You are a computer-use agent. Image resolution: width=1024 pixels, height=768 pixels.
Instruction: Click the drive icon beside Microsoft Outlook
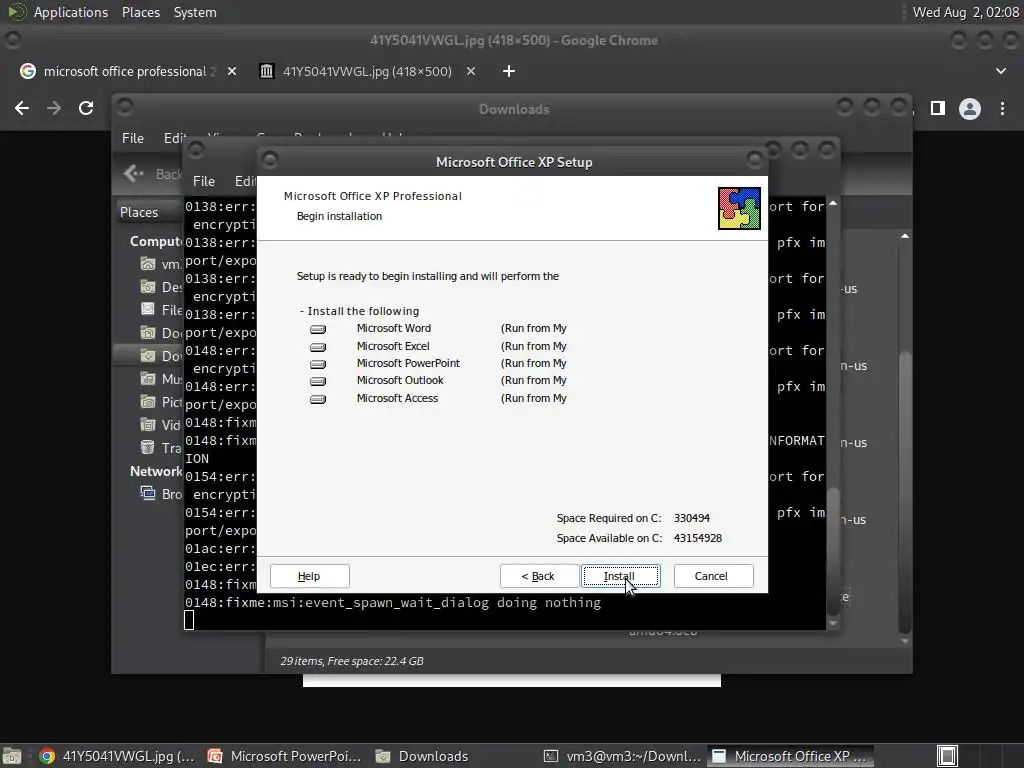pos(318,381)
